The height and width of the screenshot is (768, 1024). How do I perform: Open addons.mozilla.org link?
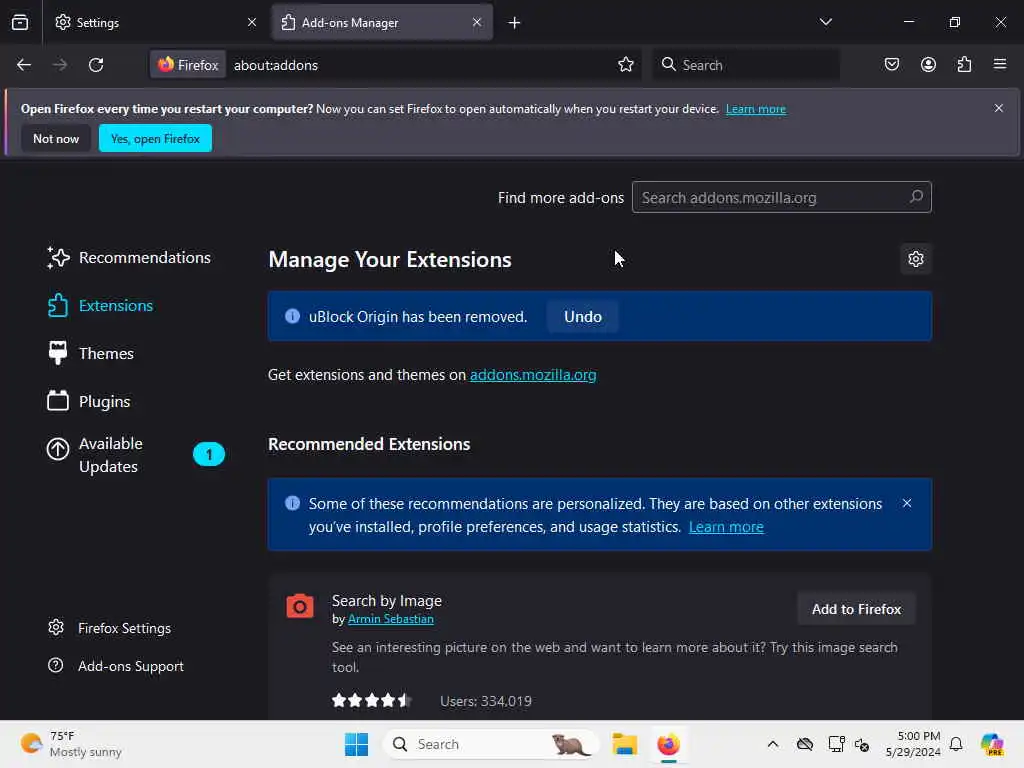point(533,375)
